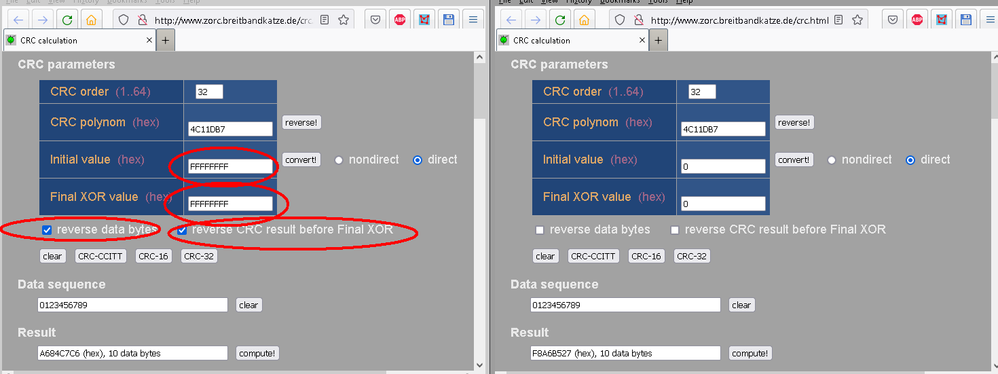Image resolution: width=998 pixels, height=374 pixels.
Task: Go forward in right browser window
Action: click(x=536, y=19)
